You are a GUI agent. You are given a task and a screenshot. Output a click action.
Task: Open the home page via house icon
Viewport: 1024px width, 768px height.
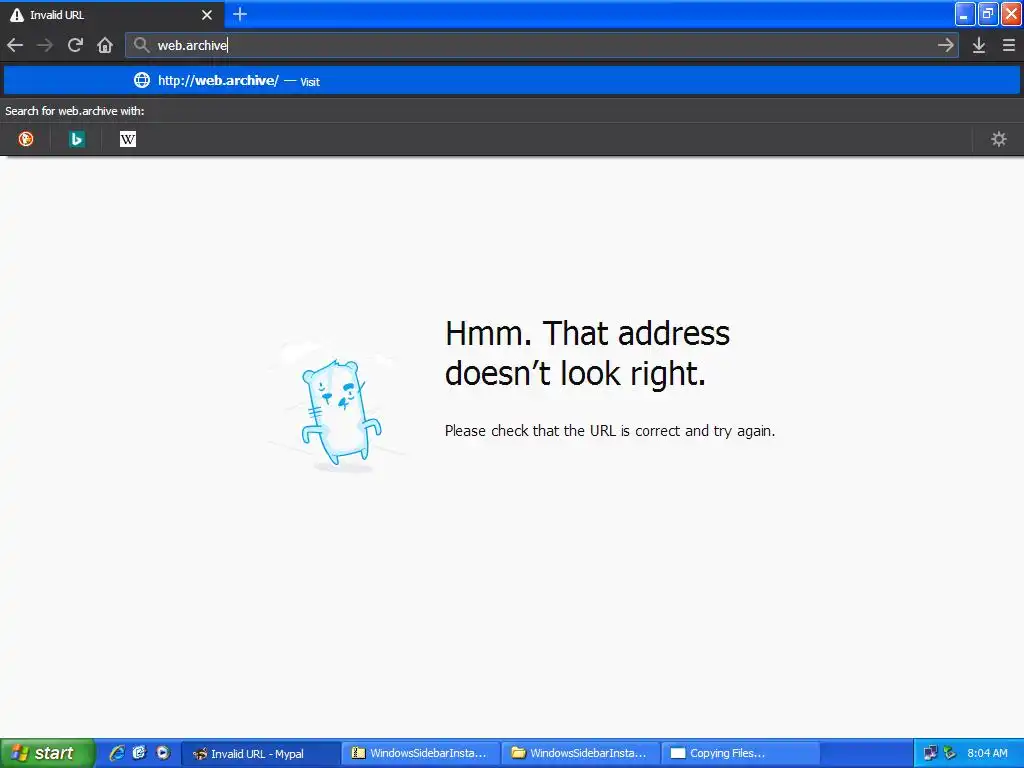pyautogui.click(x=105, y=45)
